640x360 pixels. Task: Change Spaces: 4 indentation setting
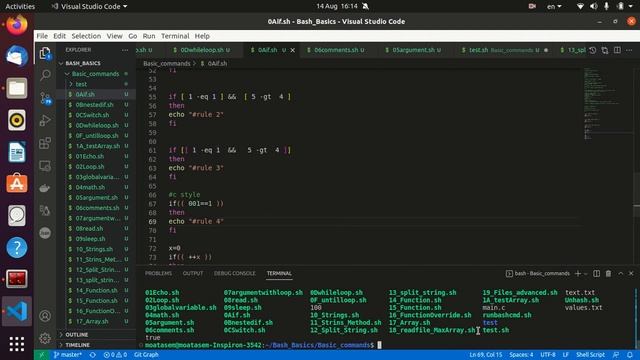tap(521, 355)
